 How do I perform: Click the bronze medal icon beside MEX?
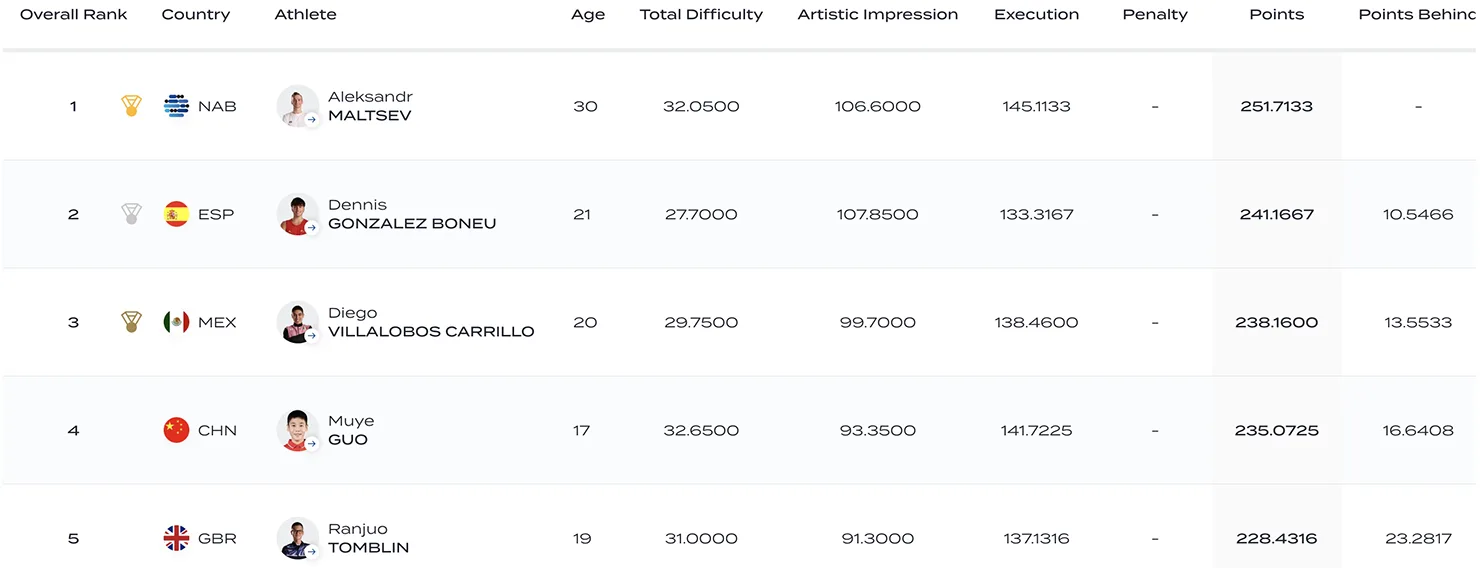(x=131, y=322)
